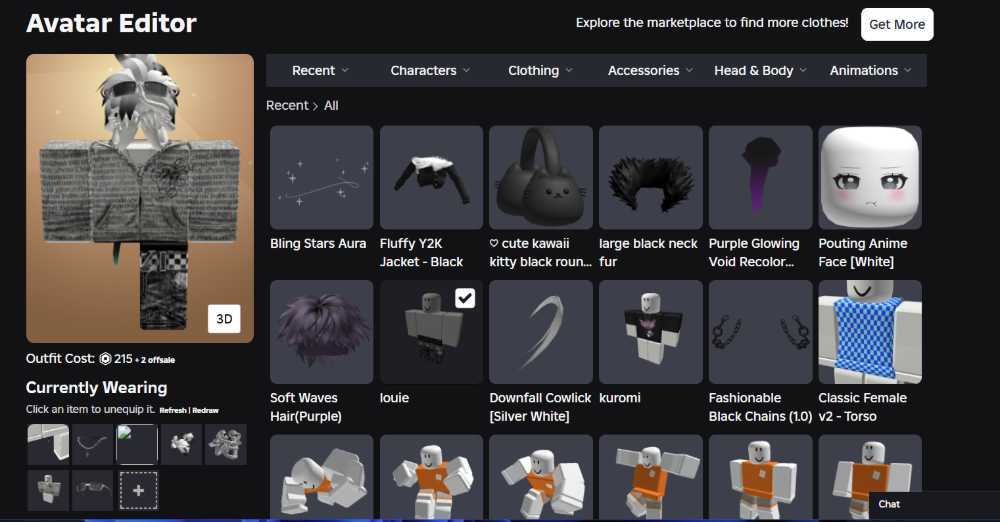The image size is (1000, 522).
Task: Unequip the worn necklace chain item
Action: (92, 444)
